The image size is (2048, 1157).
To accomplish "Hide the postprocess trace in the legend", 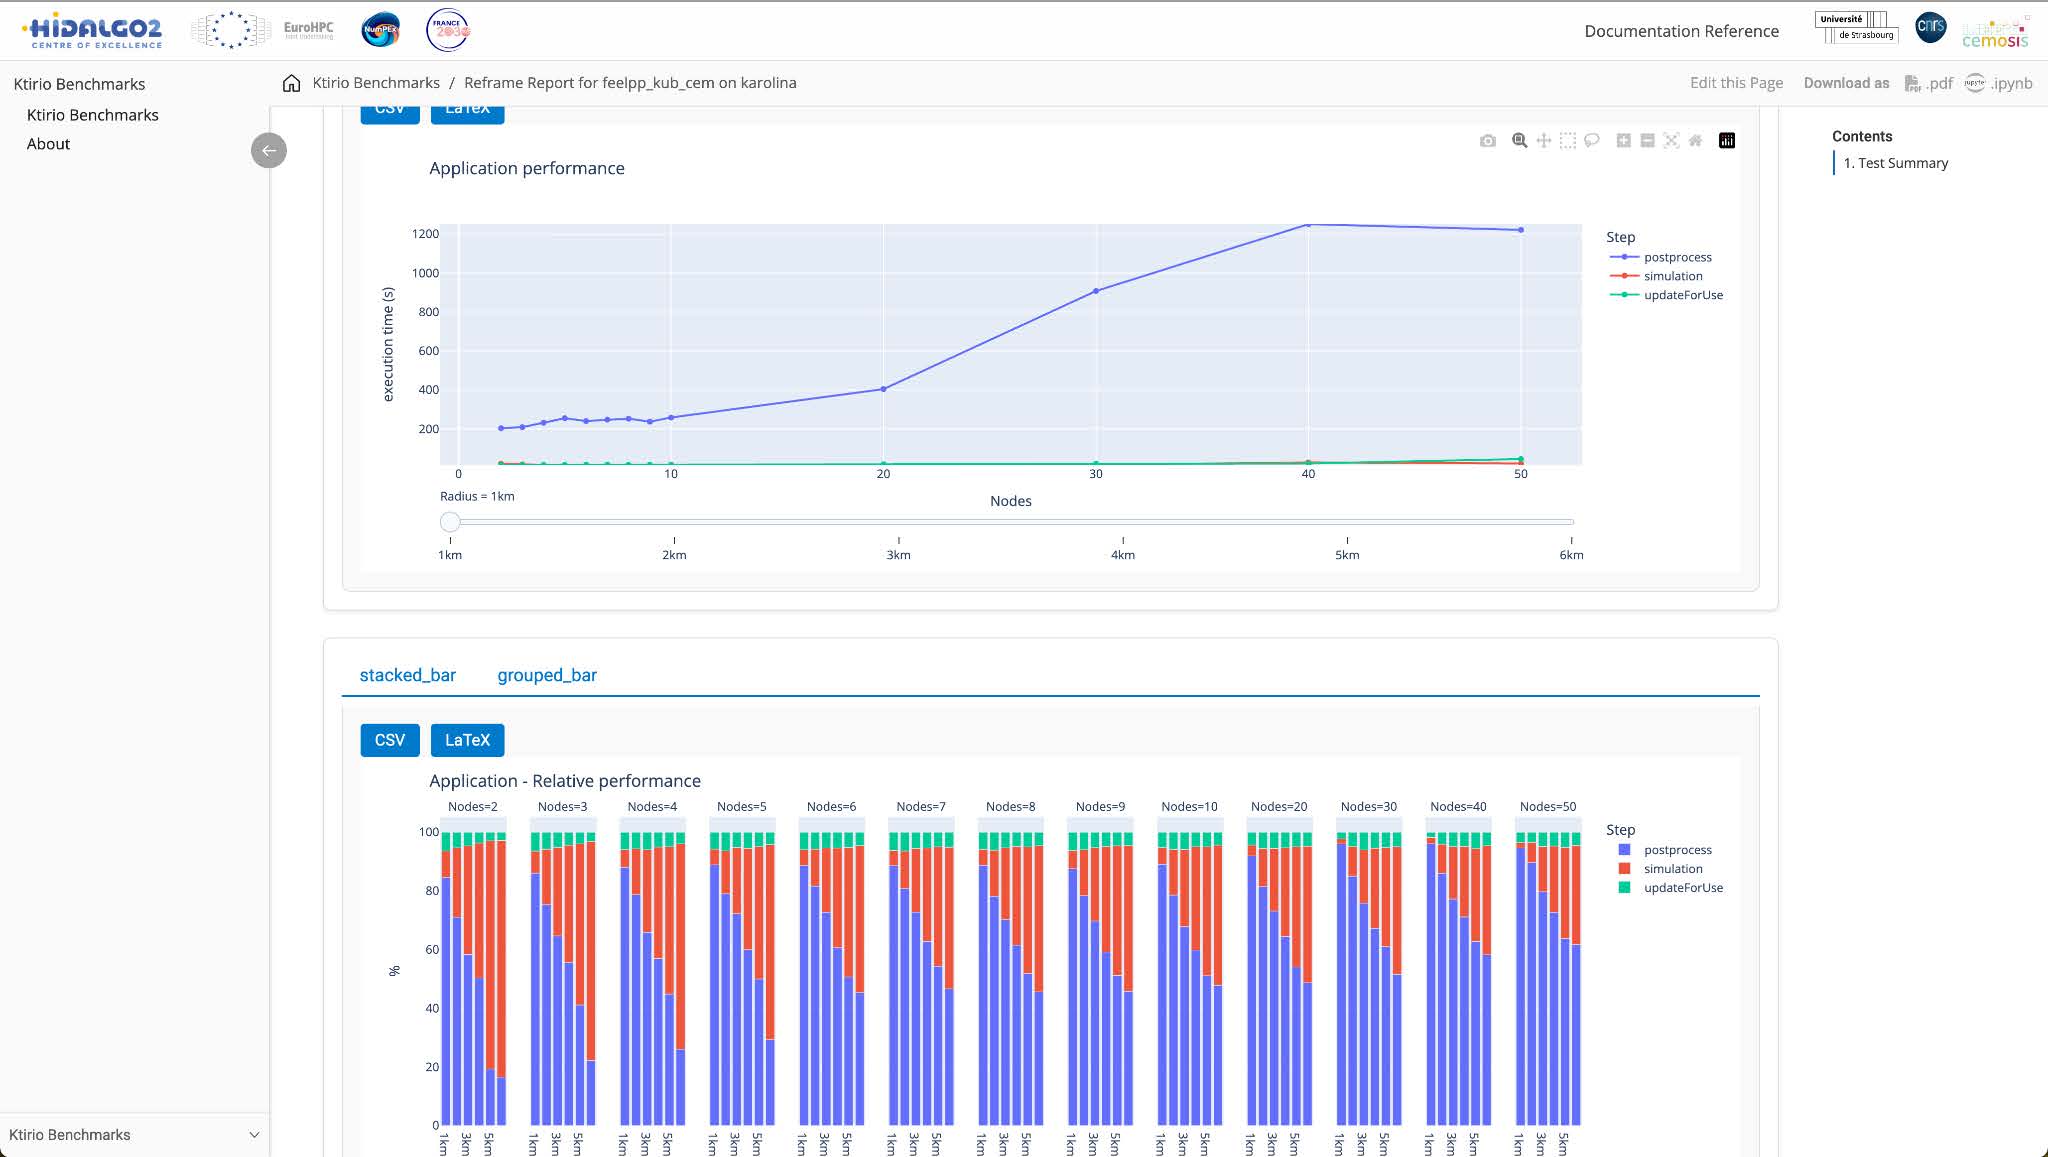I will [1680, 257].
